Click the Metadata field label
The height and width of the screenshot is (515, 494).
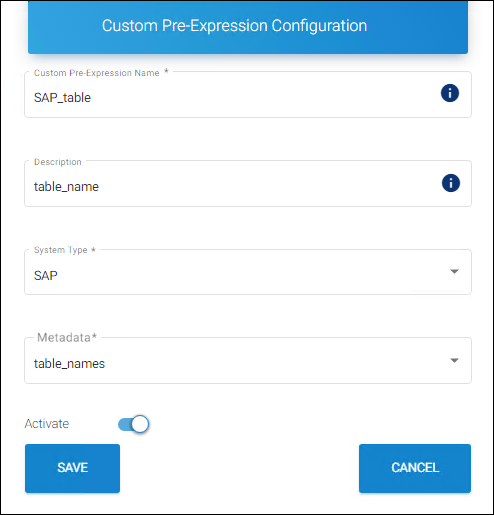pyautogui.click(x=67, y=338)
